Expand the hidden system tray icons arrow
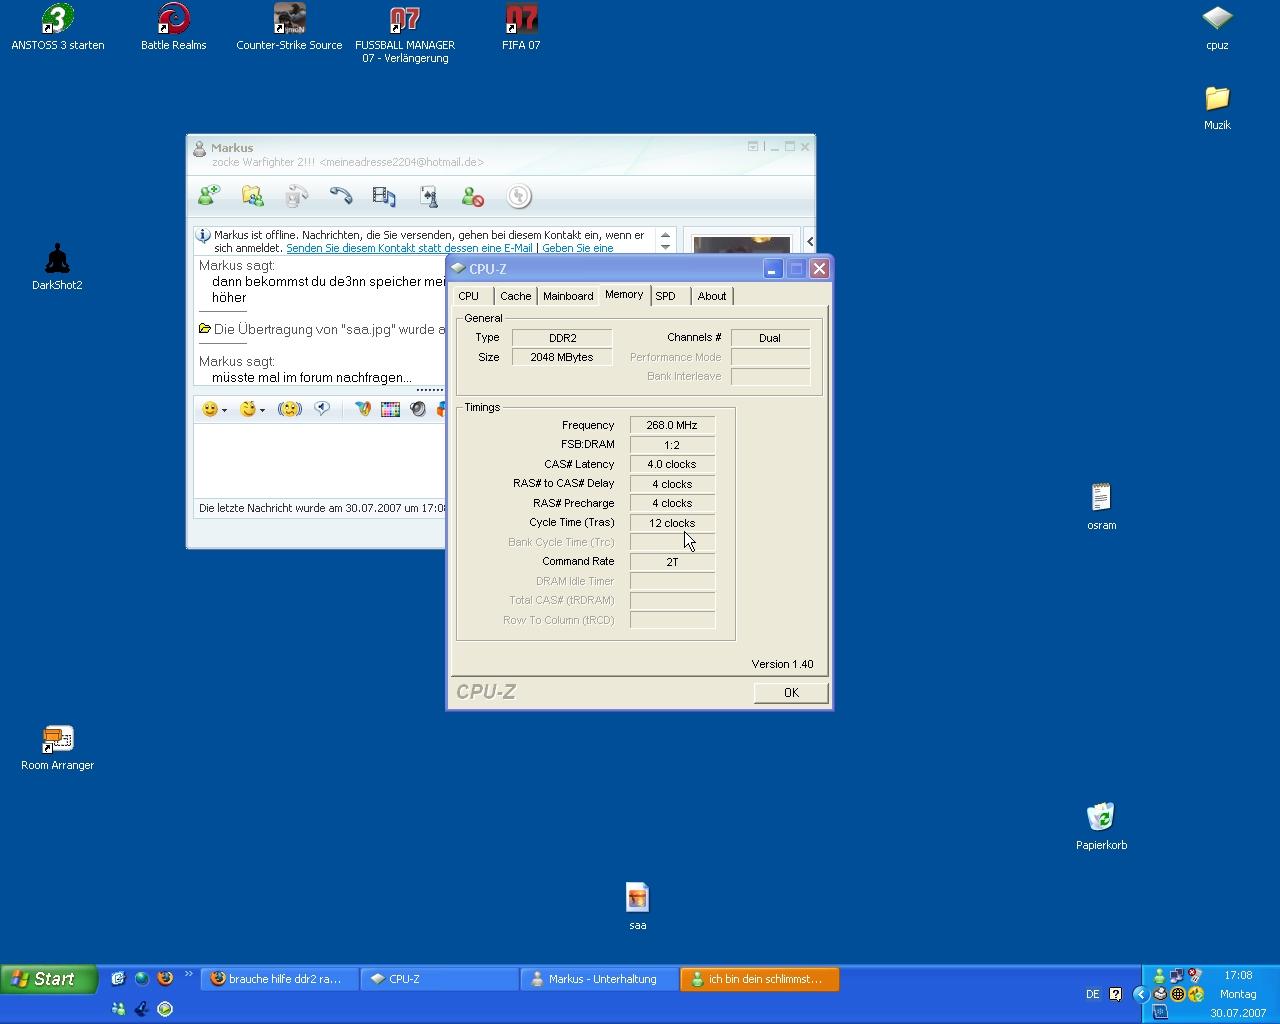Image resolution: width=1280 pixels, height=1024 pixels. click(1139, 994)
